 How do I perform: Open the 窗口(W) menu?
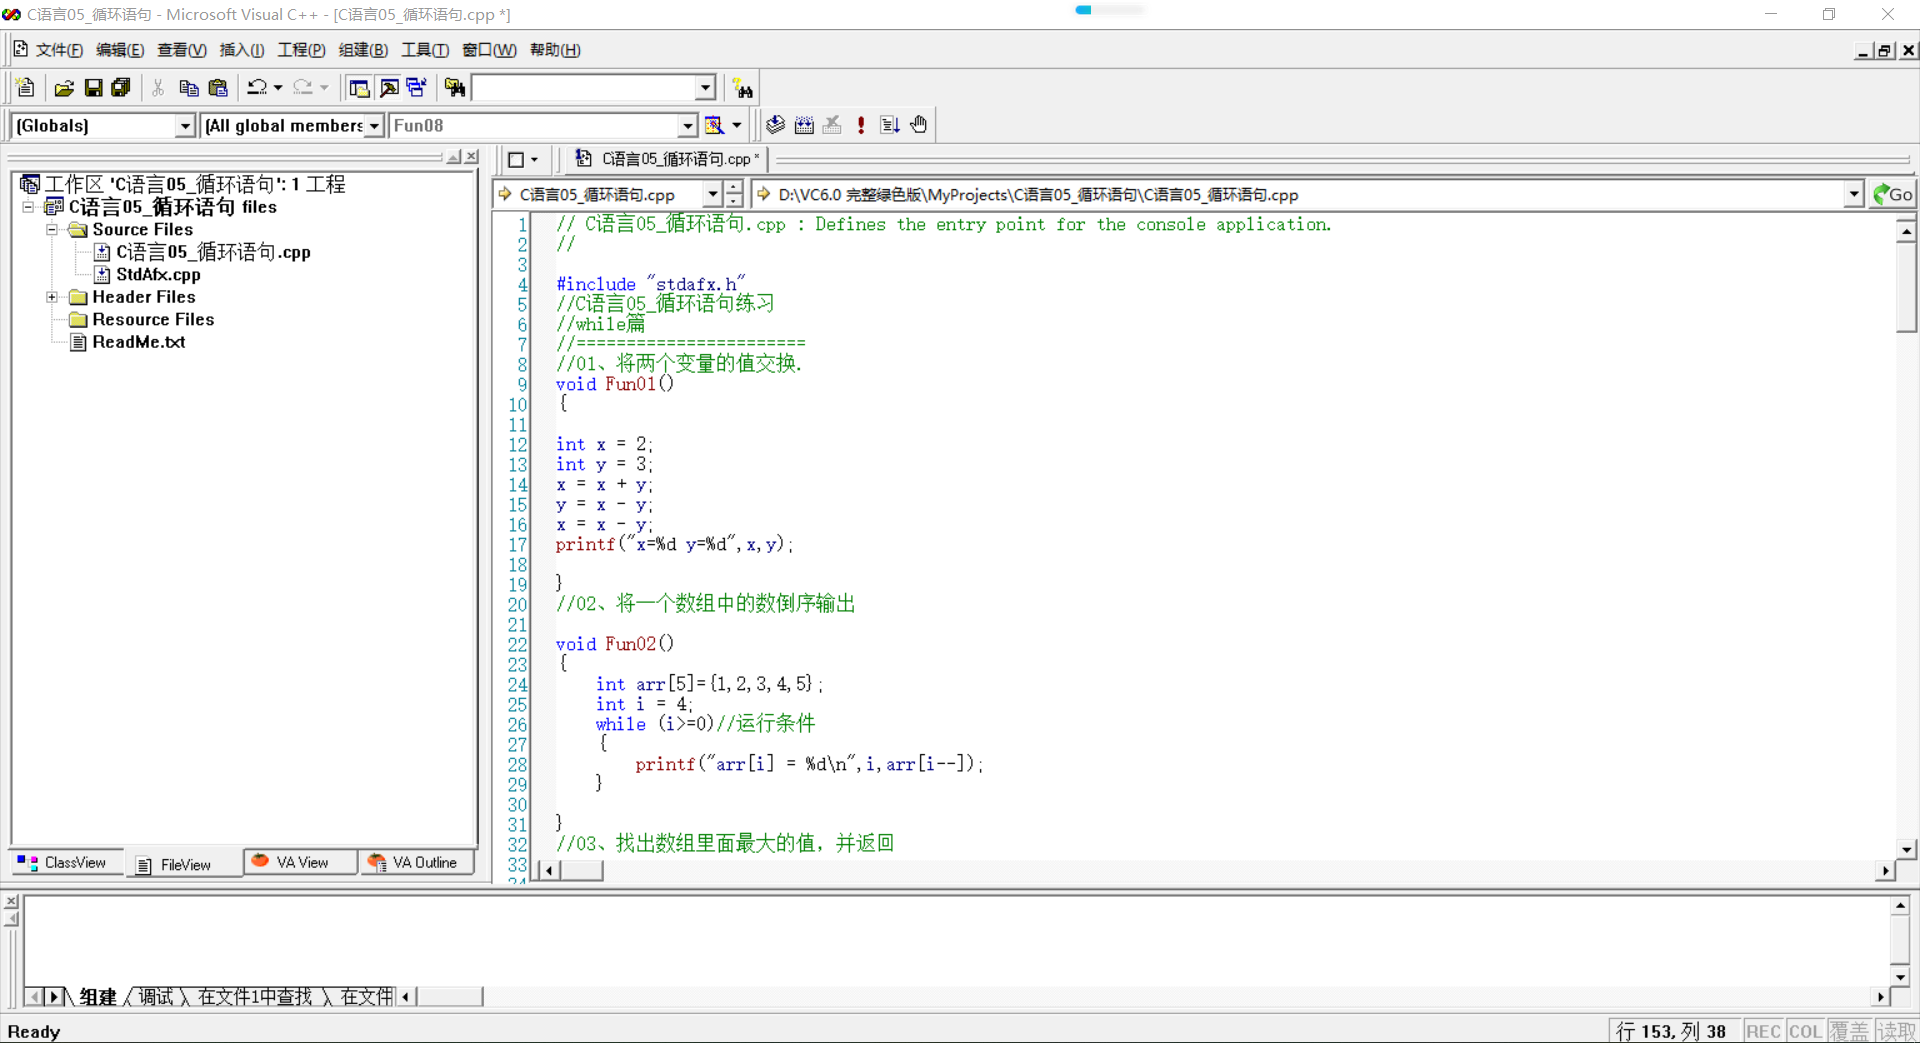pos(489,50)
